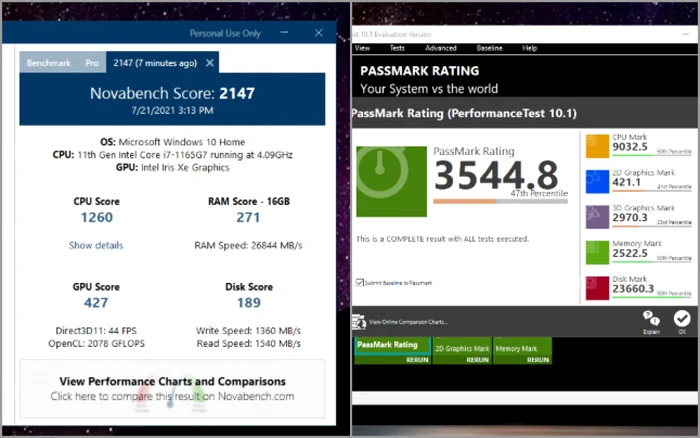Click the 47th Percentile label
The width and height of the screenshot is (700, 438).
(x=539, y=193)
